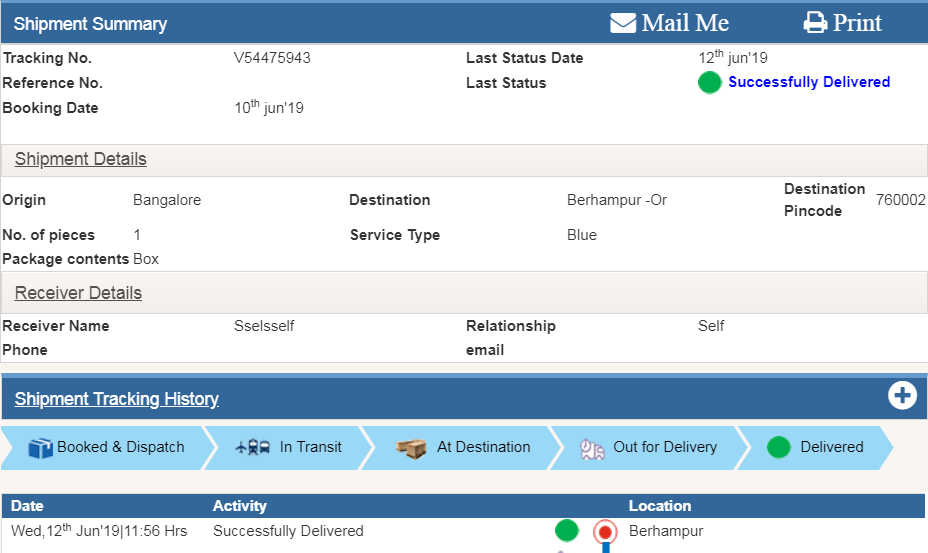Image resolution: width=928 pixels, height=553 pixels.
Task: Click the green Delivered stage circle
Action: (x=779, y=448)
